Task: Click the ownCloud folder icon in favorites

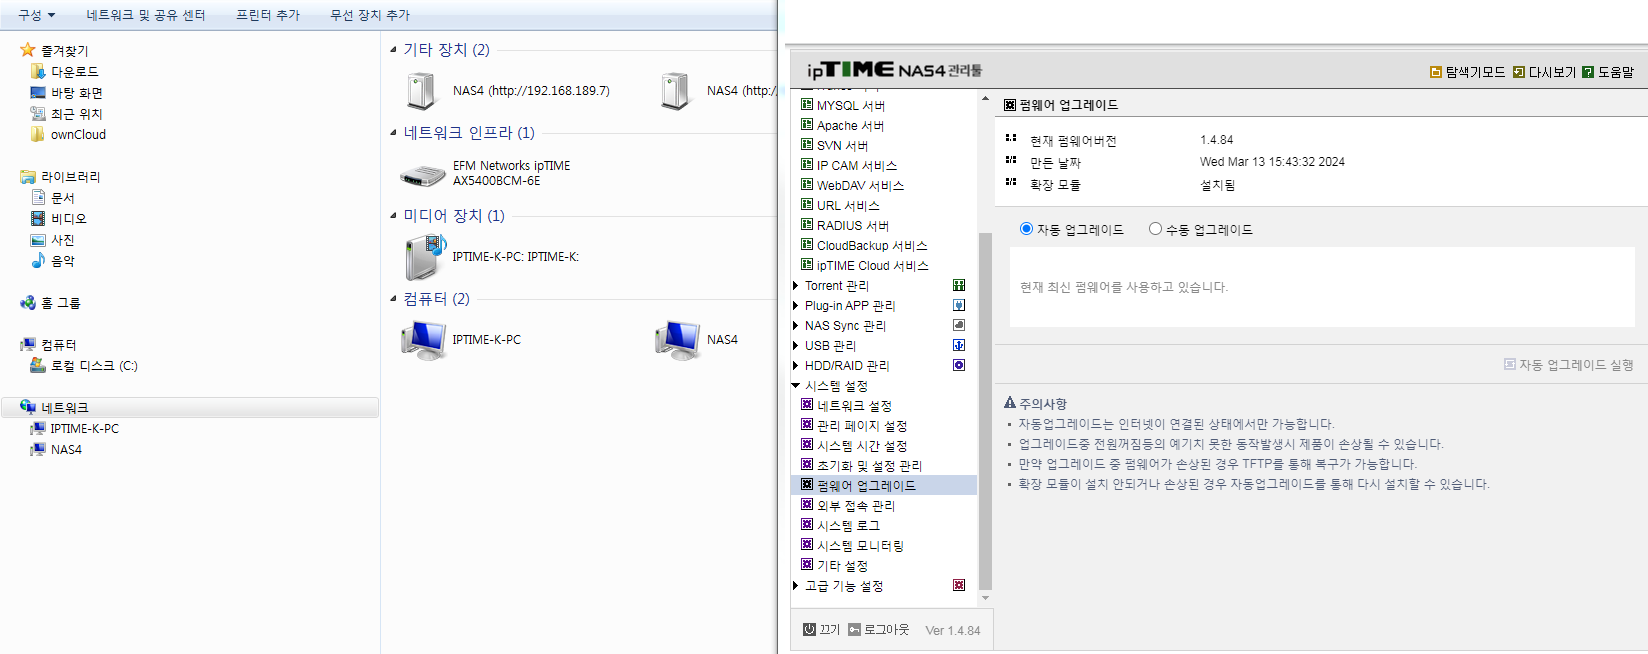Action: click(x=38, y=134)
